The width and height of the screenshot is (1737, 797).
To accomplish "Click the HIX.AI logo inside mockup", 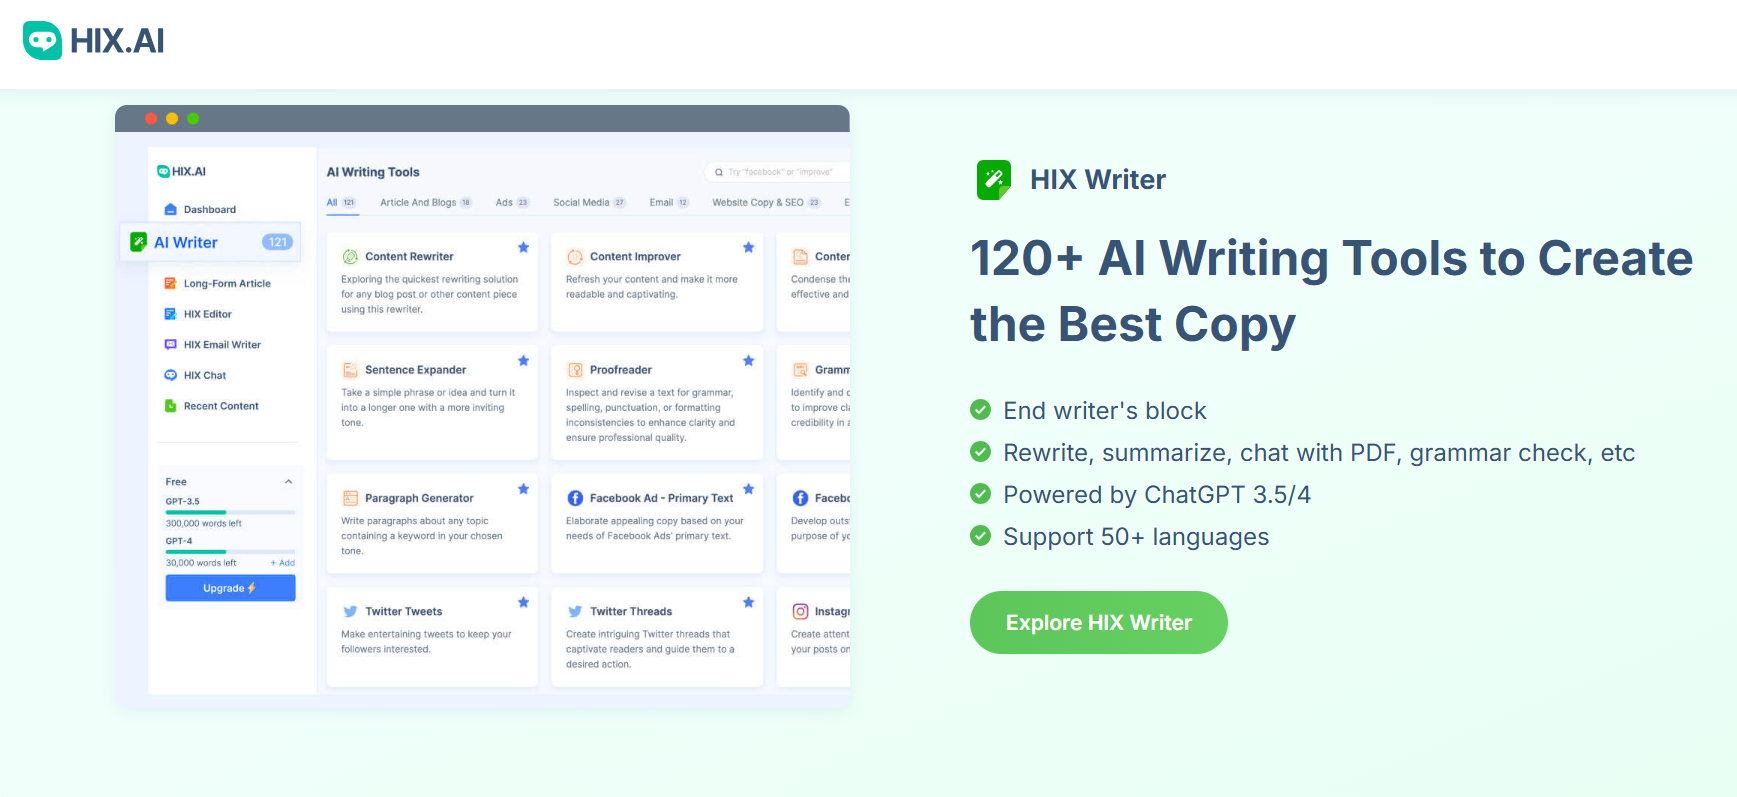I will [x=181, y=171].
